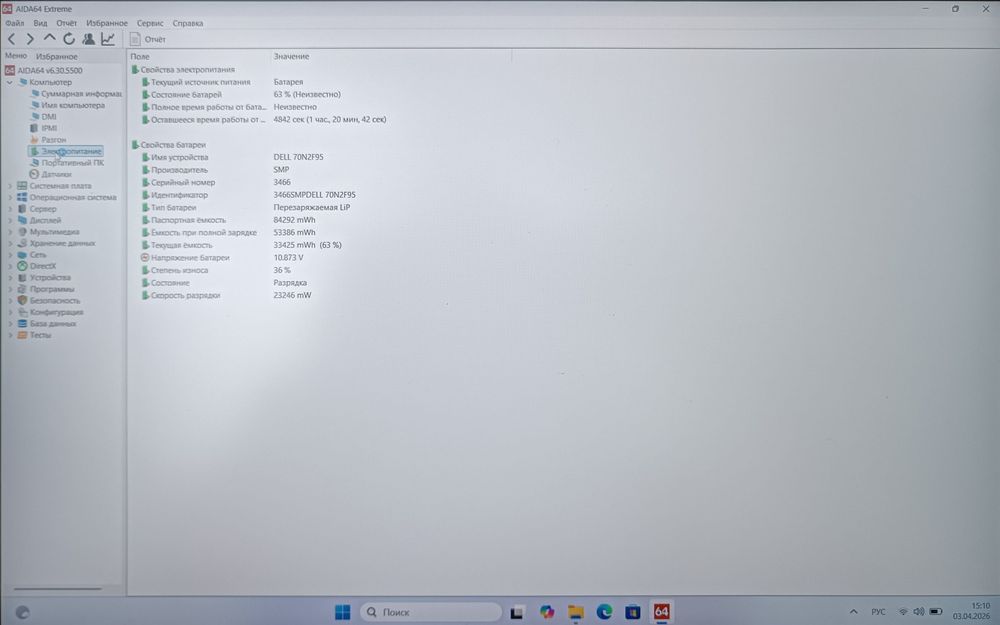
Task: Select the Электропитание tree item
Action: click(66, 151)
